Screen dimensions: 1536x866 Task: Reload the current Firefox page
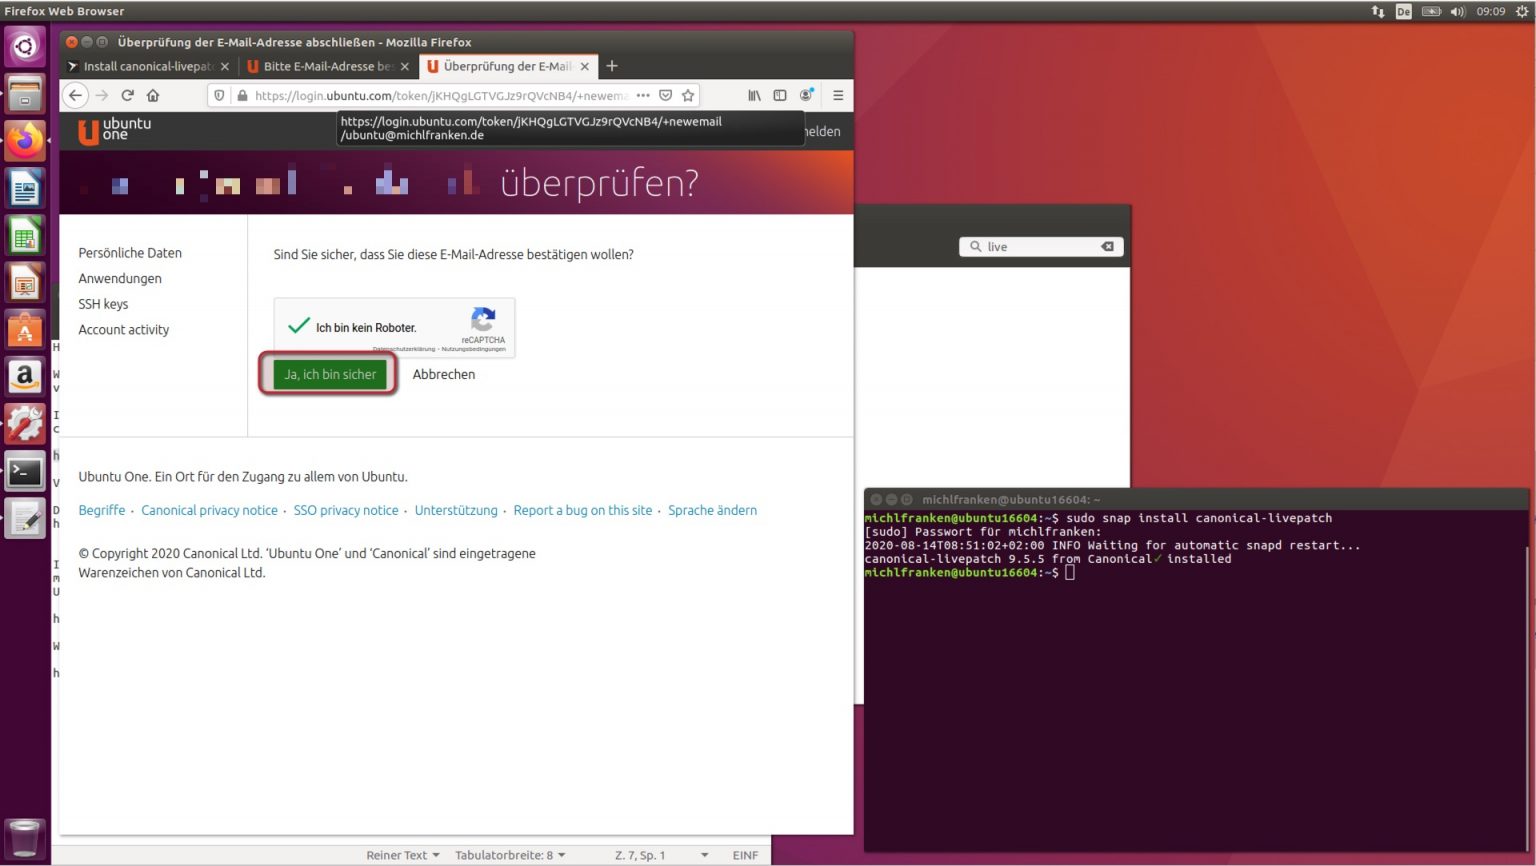pyautogui.click(x=127, y=95)
